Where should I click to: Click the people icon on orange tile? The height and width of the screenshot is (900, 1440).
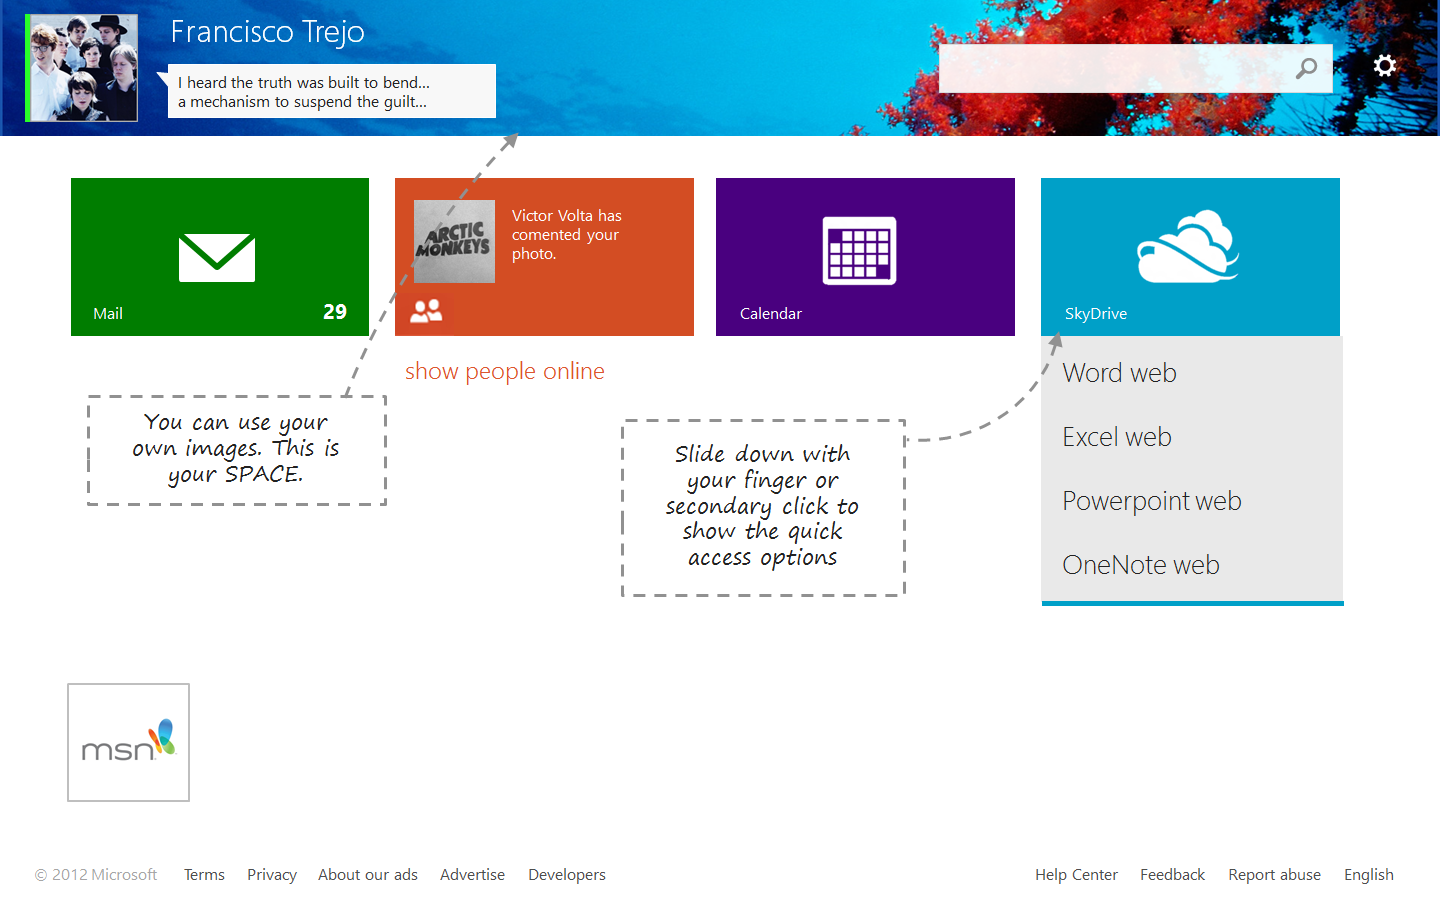426,311
